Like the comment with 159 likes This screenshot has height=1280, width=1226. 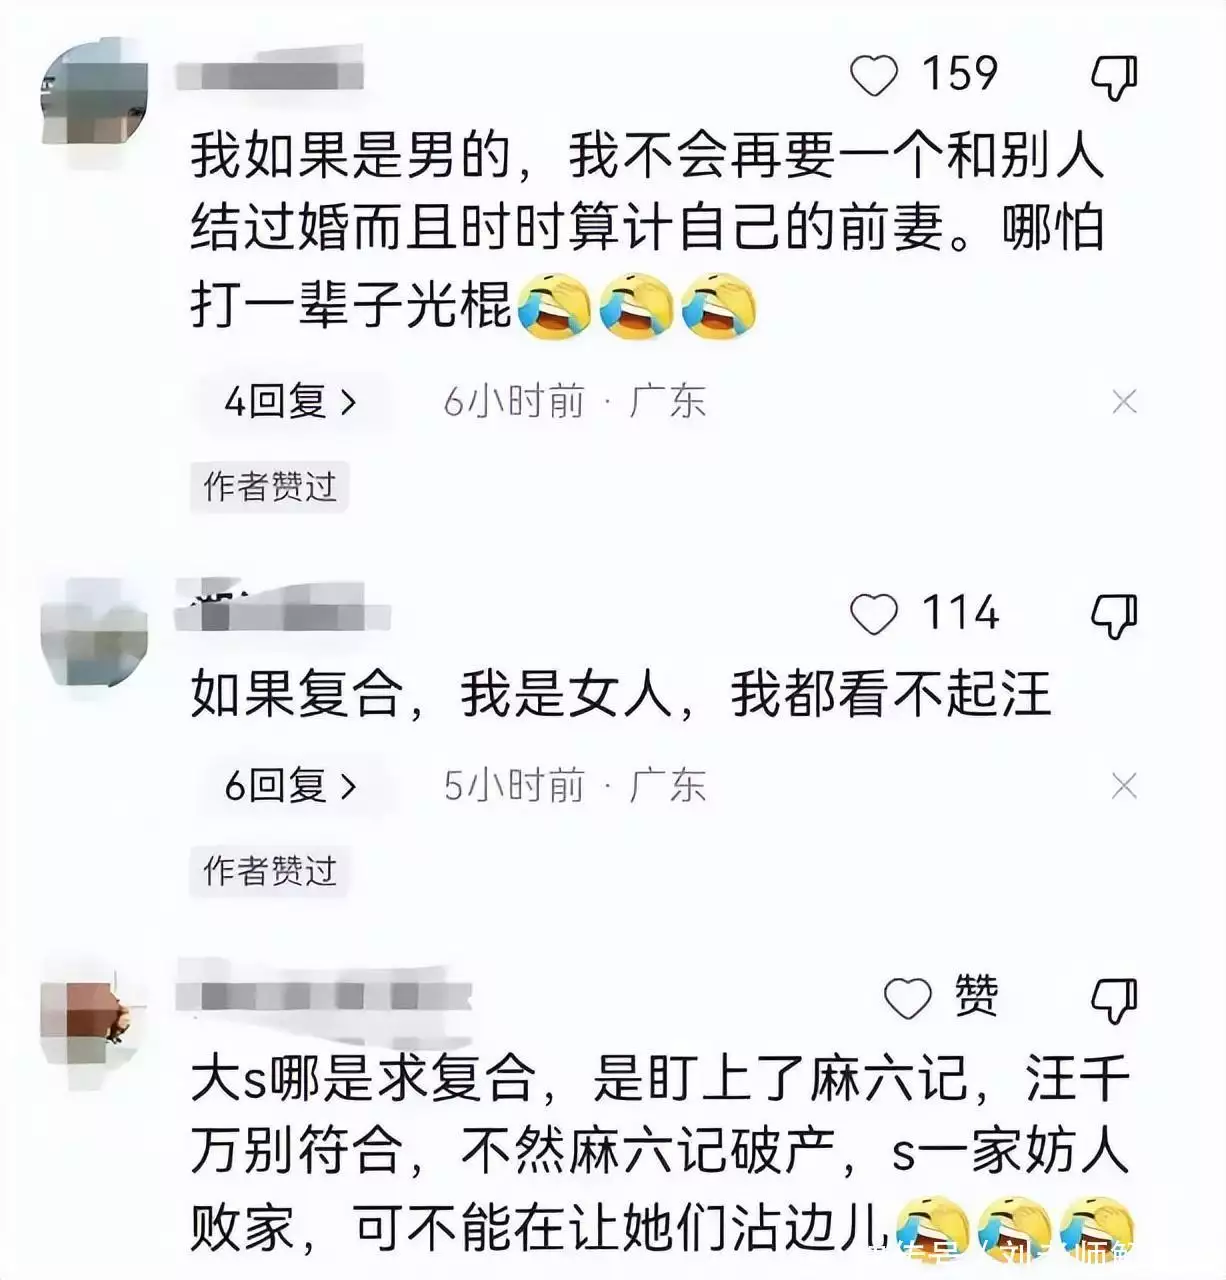874,76
